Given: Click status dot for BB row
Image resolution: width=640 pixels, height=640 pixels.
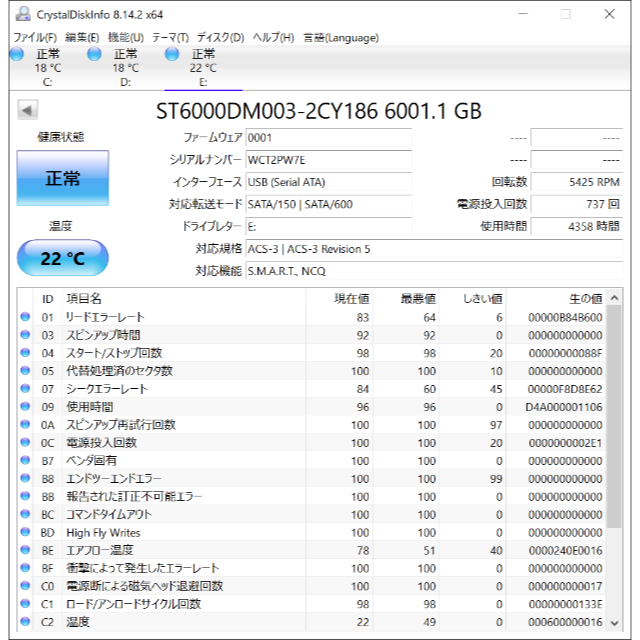Looking at the screenshot, I should [25, 496].
